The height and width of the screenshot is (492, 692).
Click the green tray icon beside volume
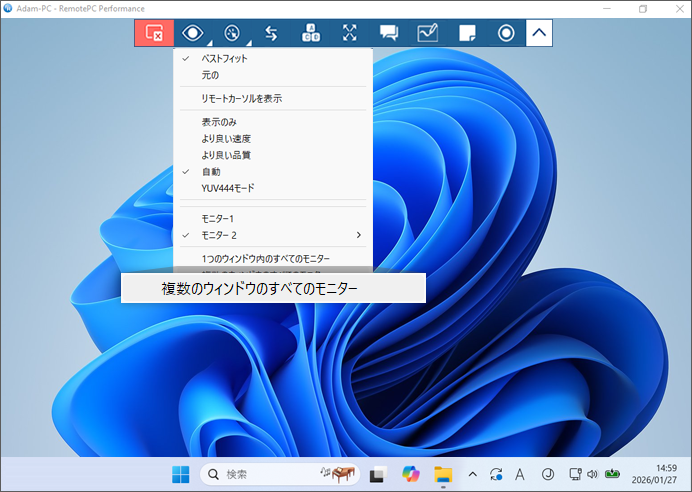[612, 474]
